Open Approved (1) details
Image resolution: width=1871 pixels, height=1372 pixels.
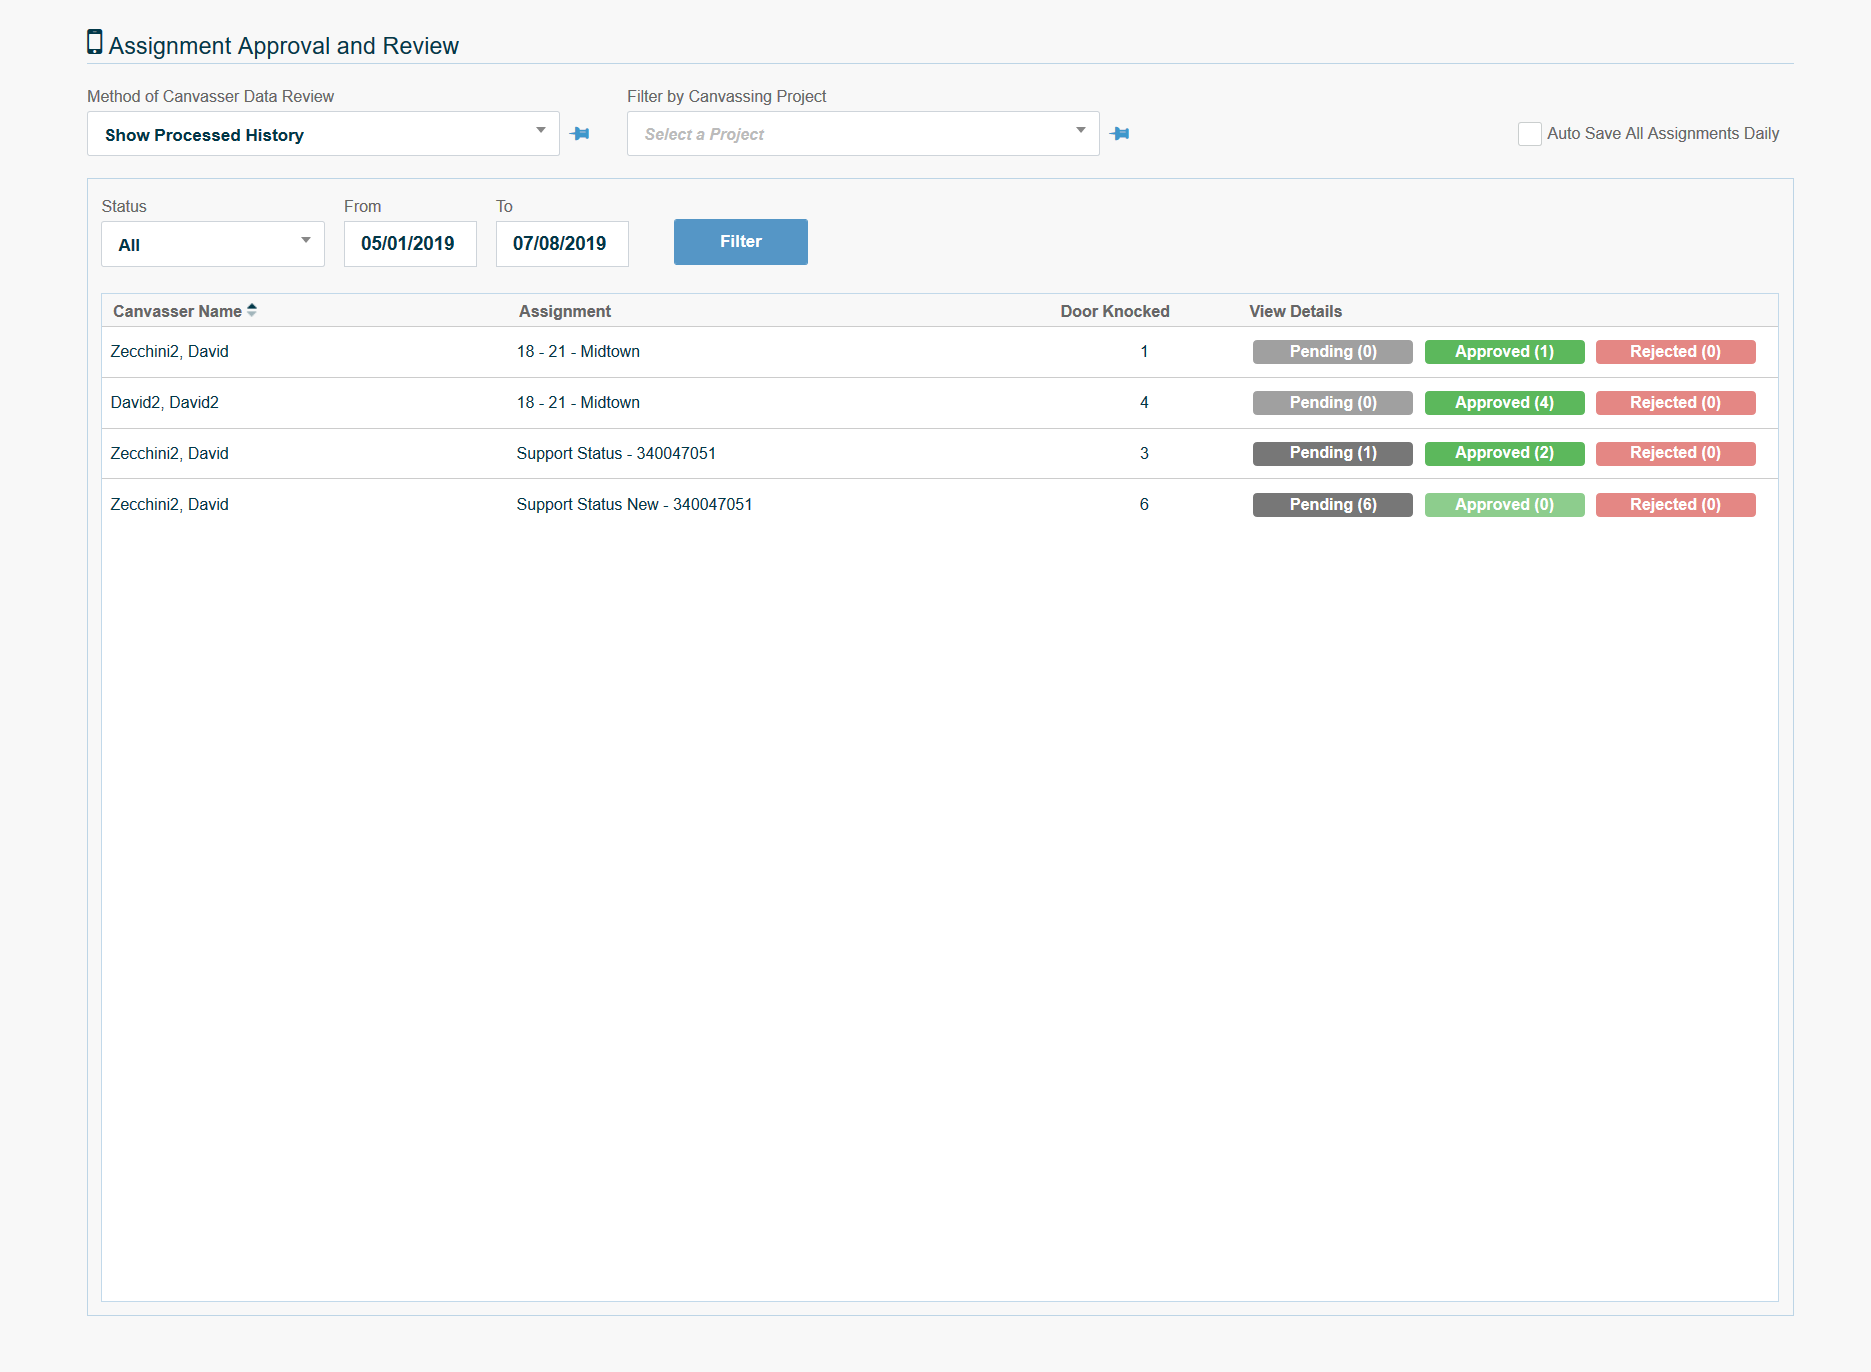pyautogui.click(x=1505, y=352)
